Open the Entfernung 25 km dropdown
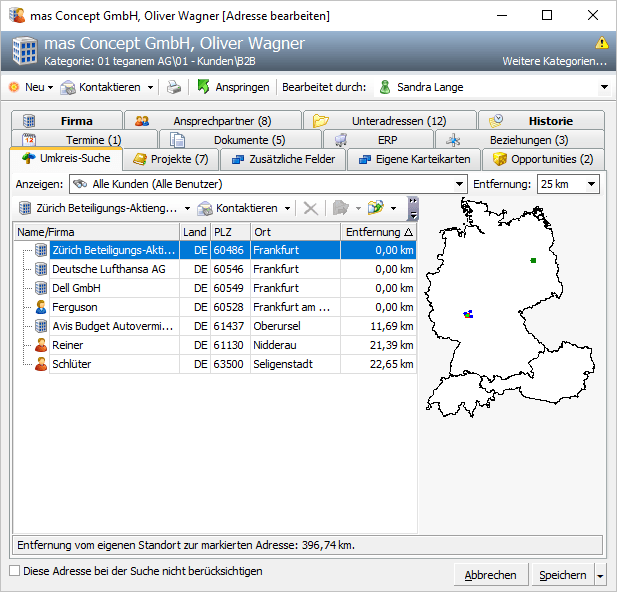 [591, 184]
